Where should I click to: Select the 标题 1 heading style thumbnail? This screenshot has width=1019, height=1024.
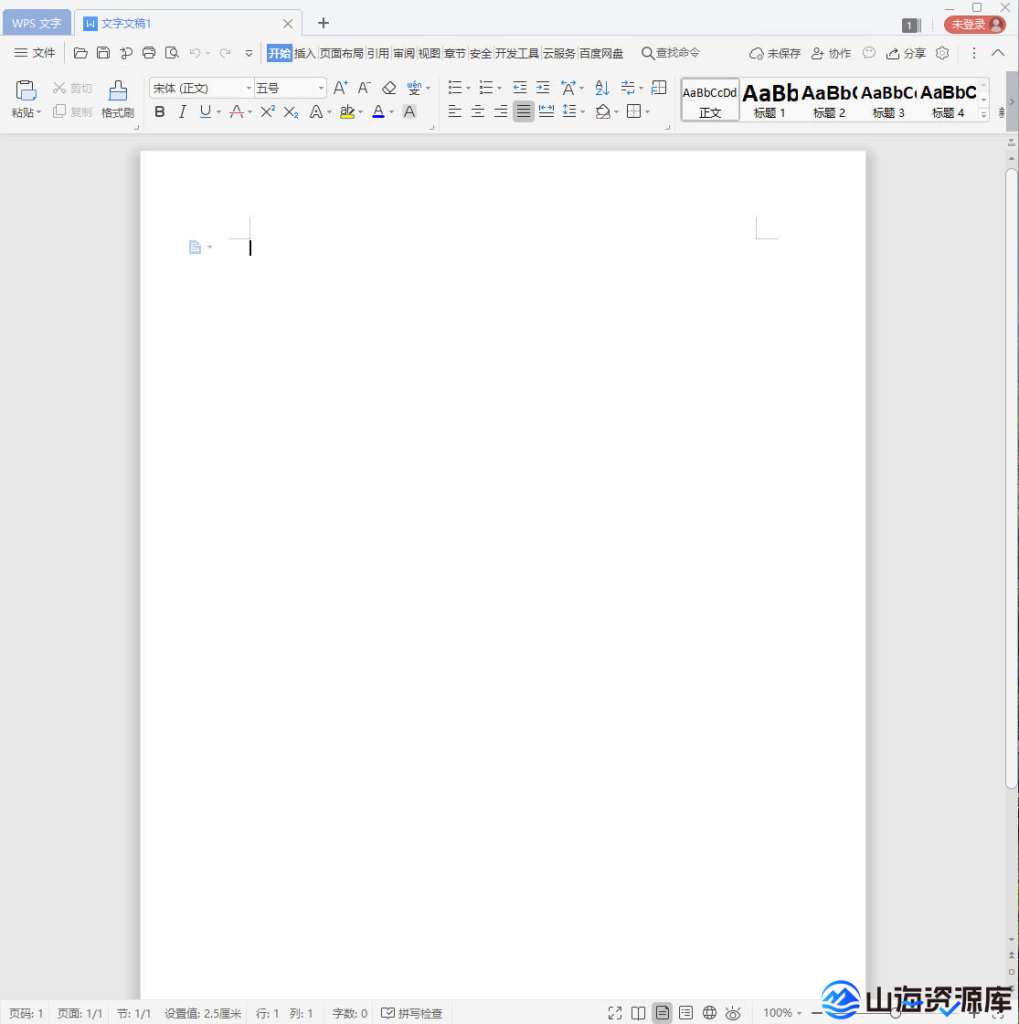coord(769,100)
